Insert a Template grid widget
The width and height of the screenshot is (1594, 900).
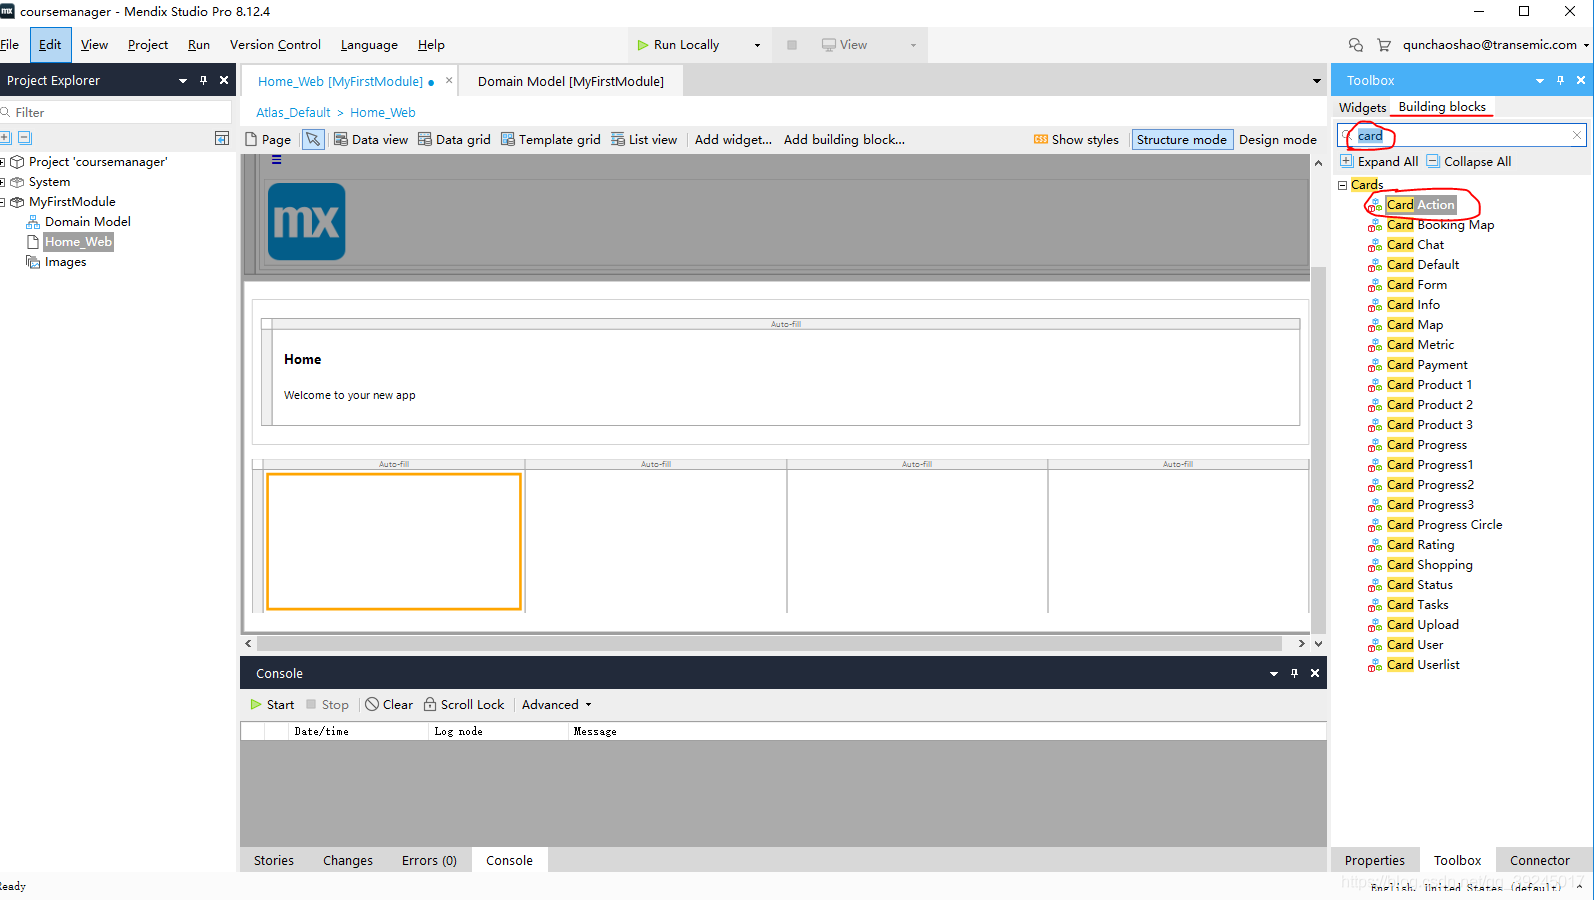(x=551, y=140)
